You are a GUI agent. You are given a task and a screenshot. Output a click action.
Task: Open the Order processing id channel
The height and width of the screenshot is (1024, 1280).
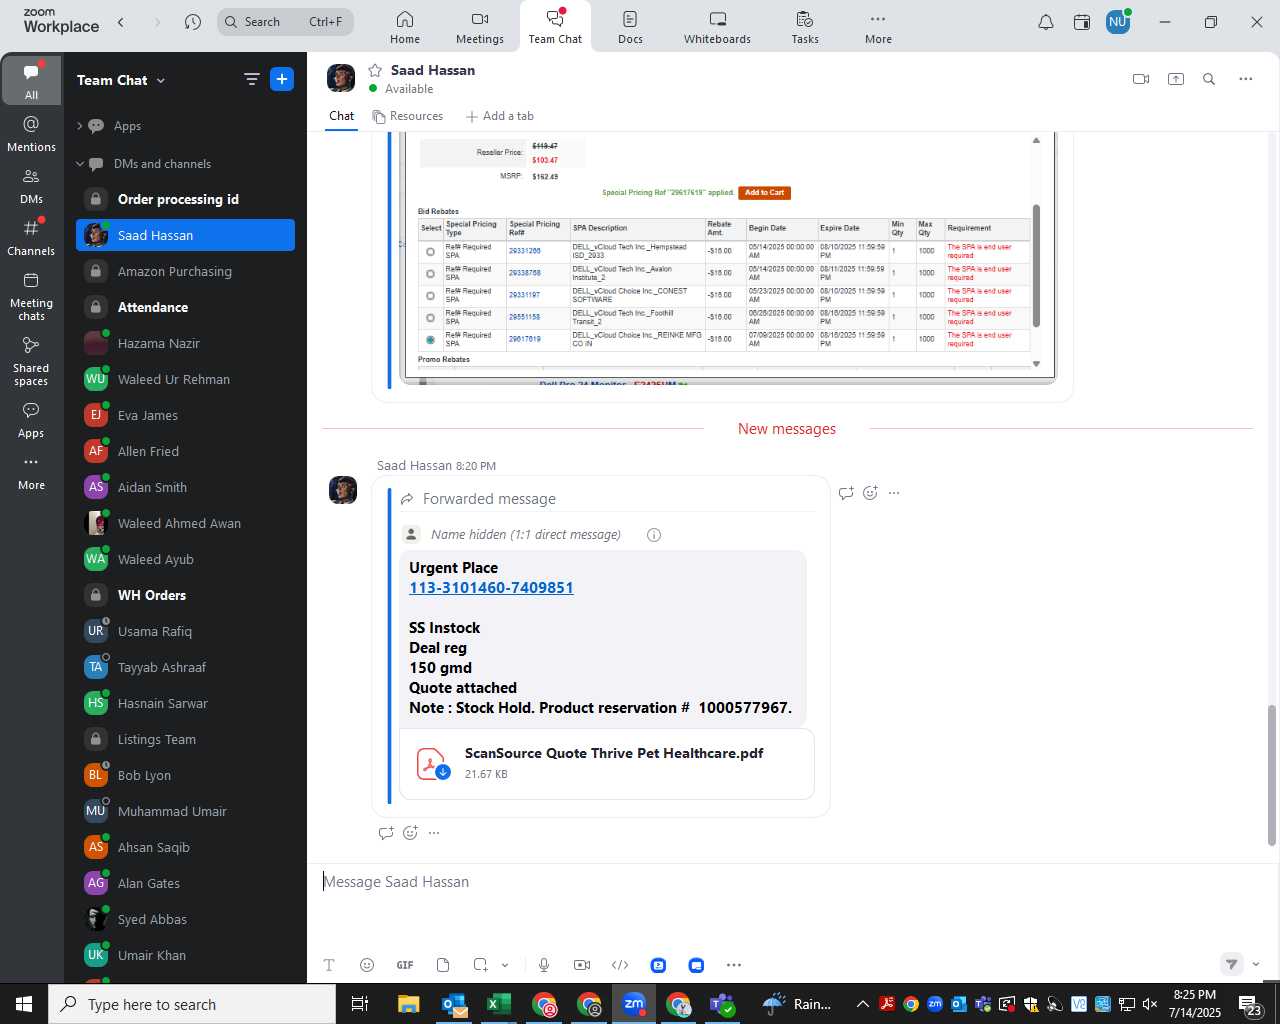[x=185, y=199]
